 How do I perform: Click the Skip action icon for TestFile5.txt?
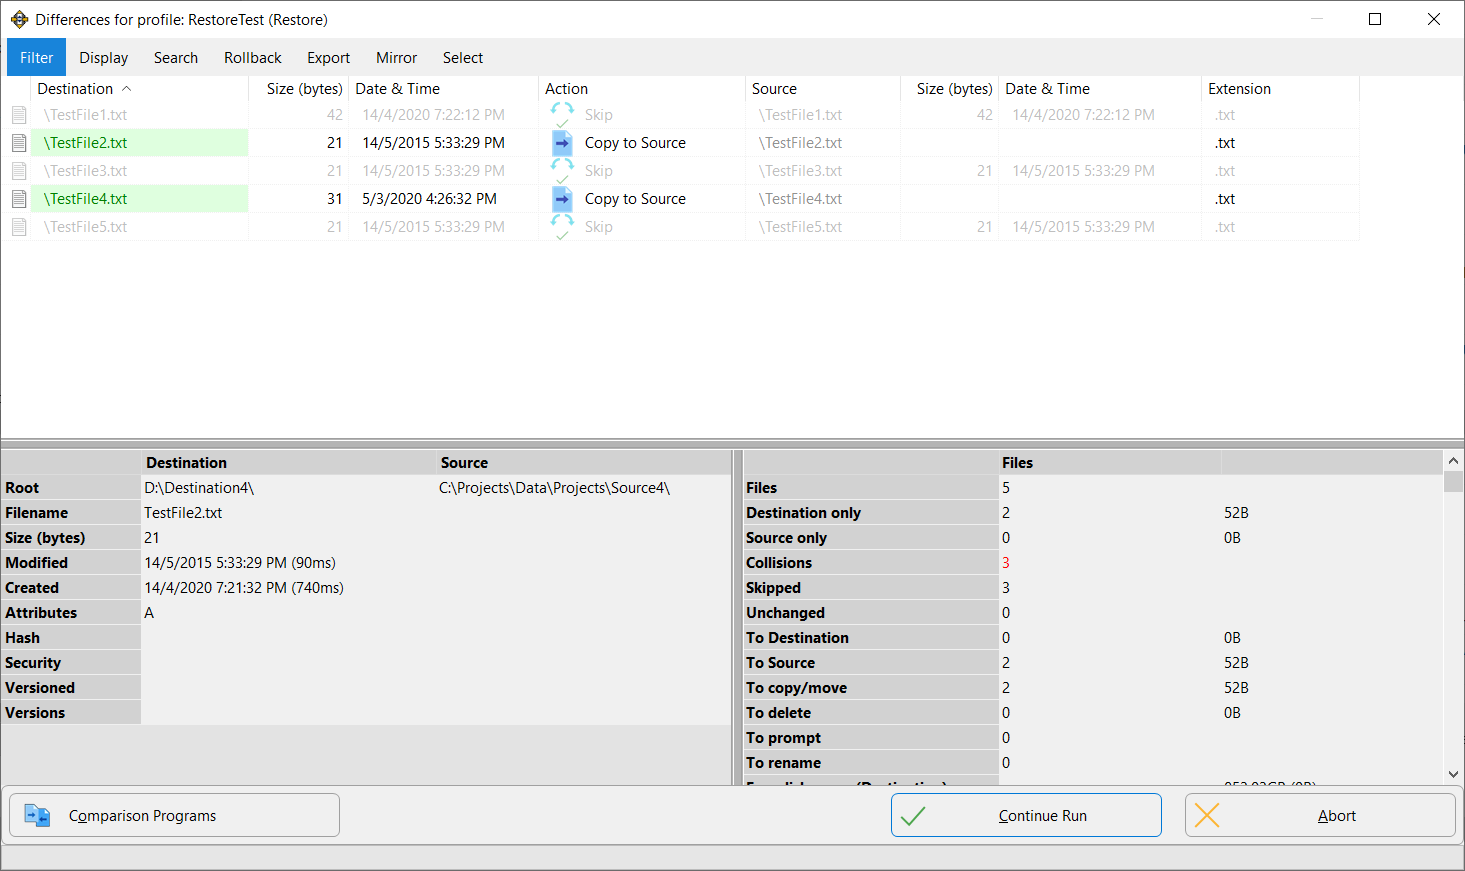(x=563, y=227)
